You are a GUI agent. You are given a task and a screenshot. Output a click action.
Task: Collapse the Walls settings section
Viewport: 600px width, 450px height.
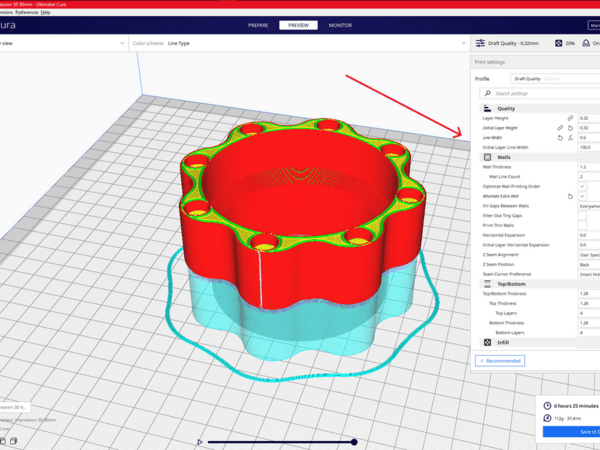(535, 157)
